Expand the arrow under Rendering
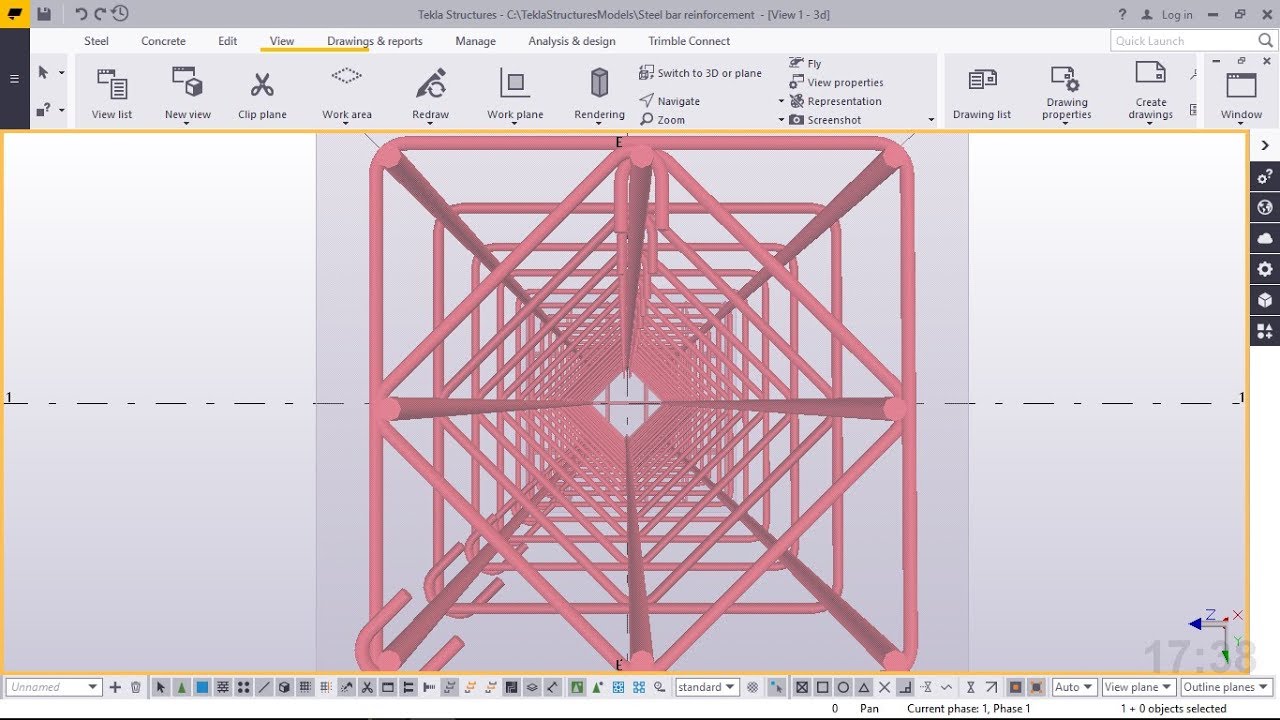The width and height of the screenshot is (1280, 720). point(599,124)
